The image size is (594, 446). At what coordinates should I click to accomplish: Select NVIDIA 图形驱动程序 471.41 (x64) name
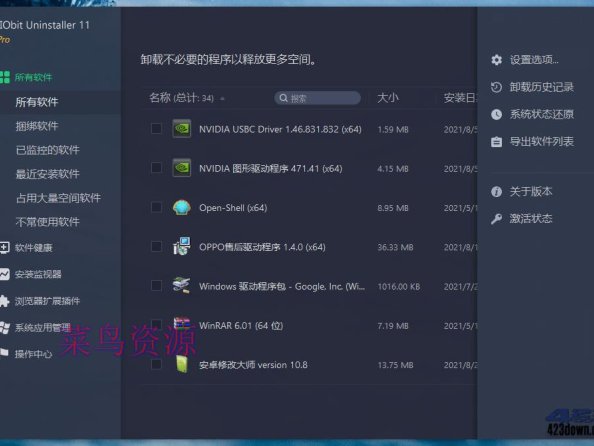coord(270,169)
